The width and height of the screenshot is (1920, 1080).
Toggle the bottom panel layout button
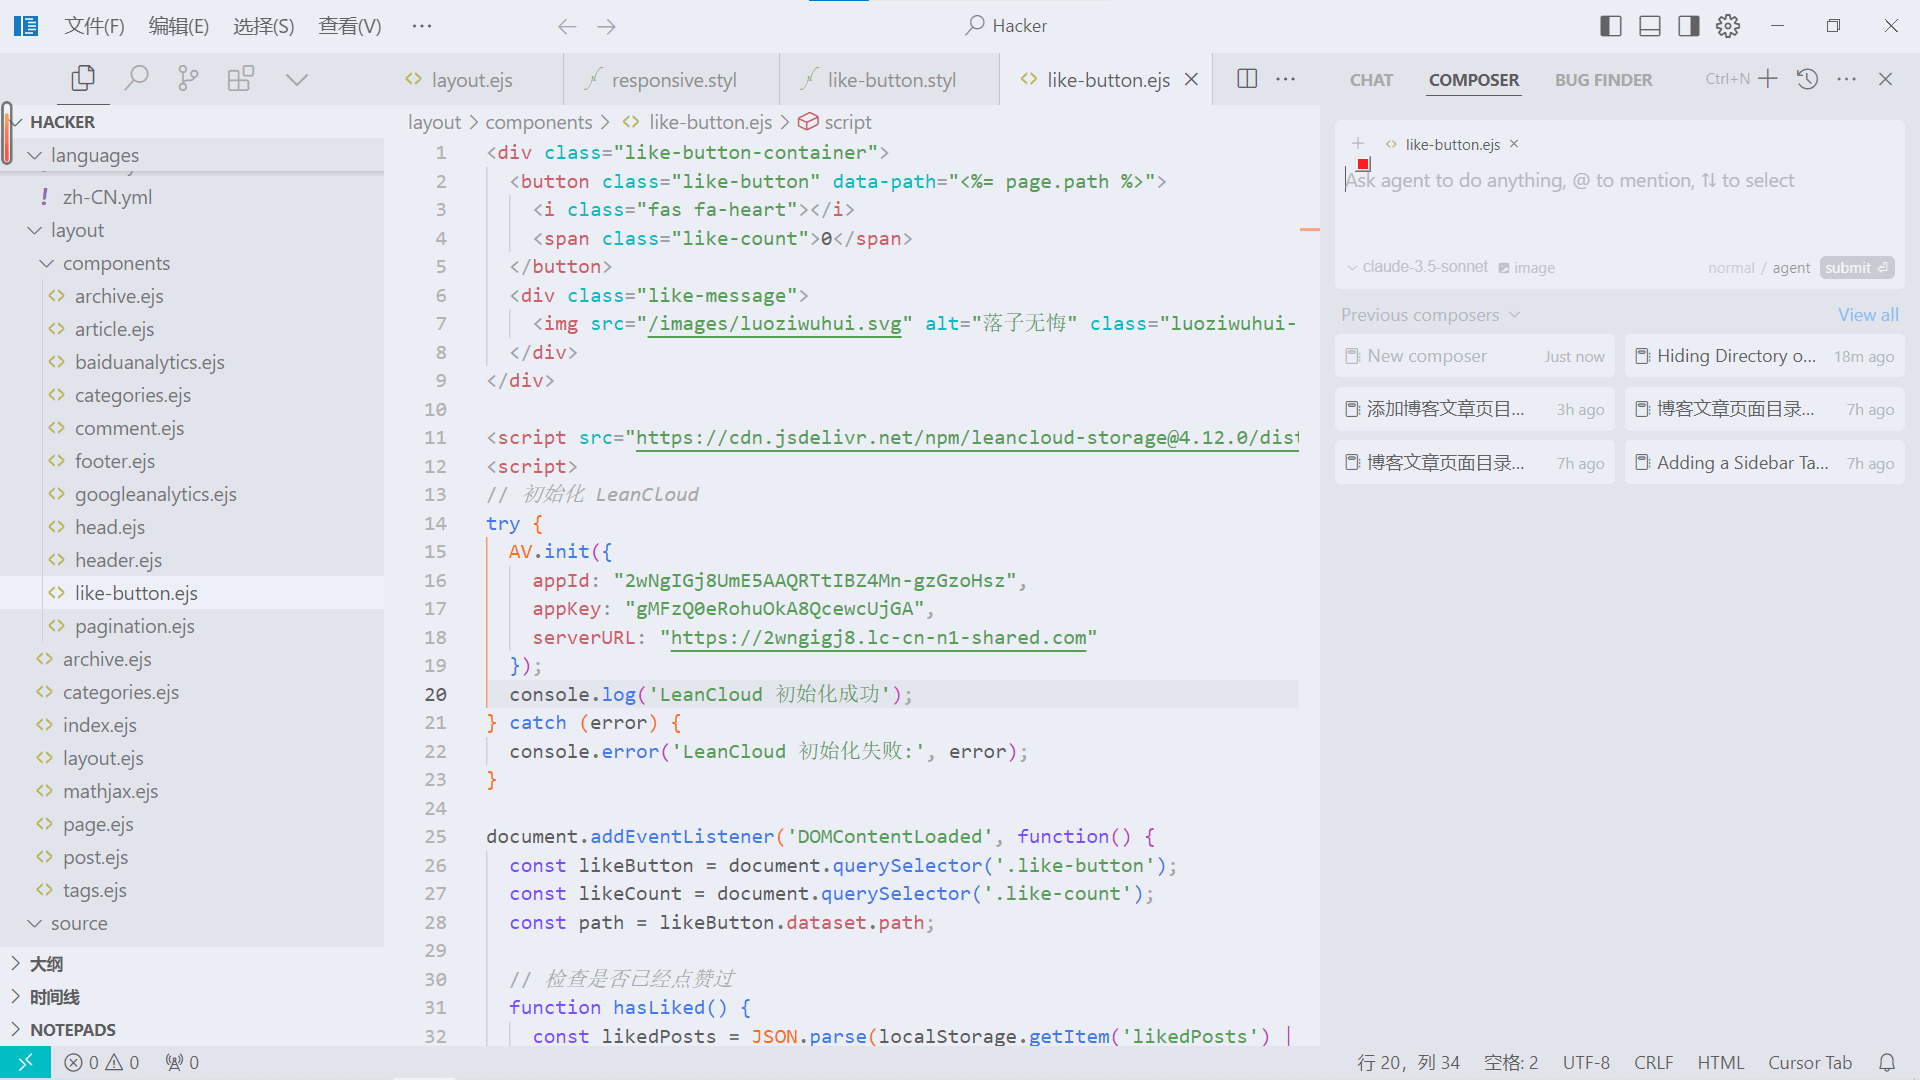click(1650, 26)
